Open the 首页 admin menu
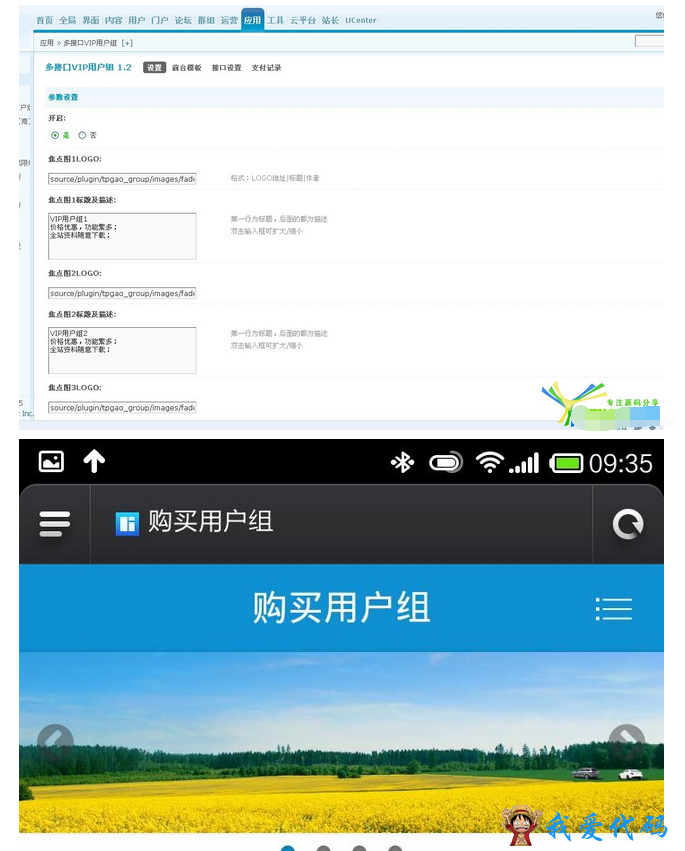 [45, 20]
